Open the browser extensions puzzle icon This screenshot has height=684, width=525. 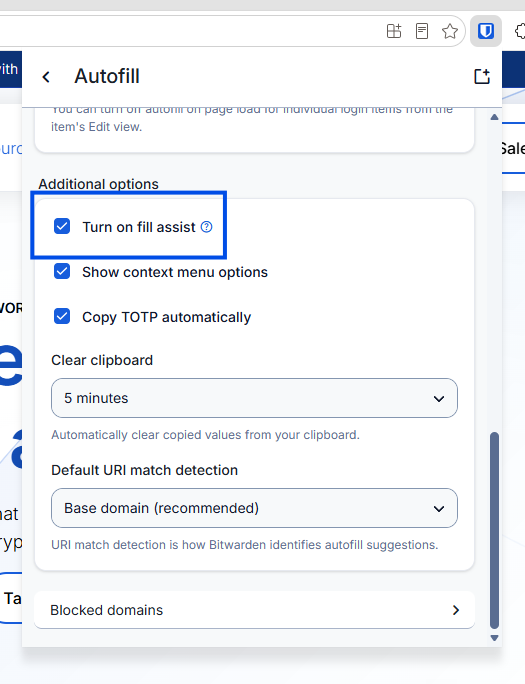520,31
